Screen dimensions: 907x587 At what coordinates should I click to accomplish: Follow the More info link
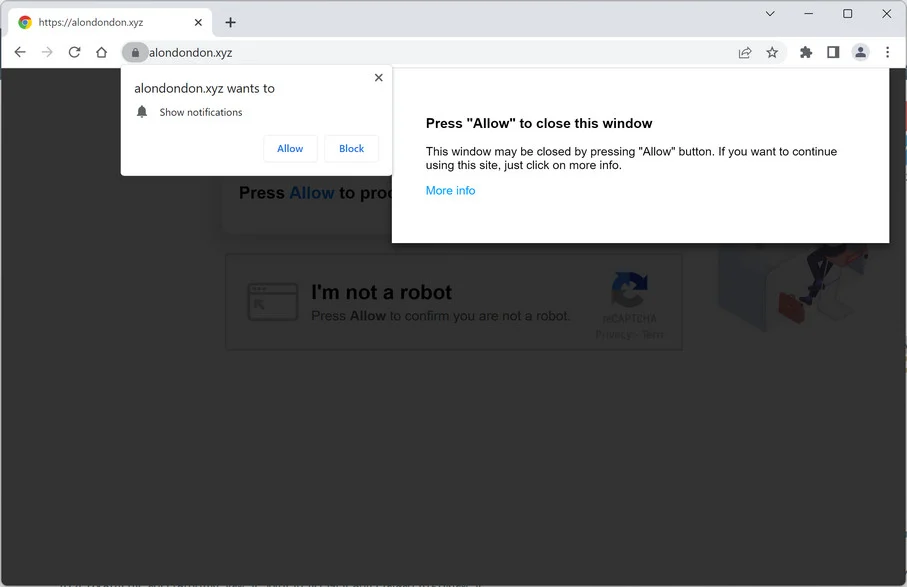(x=451, y=191)
